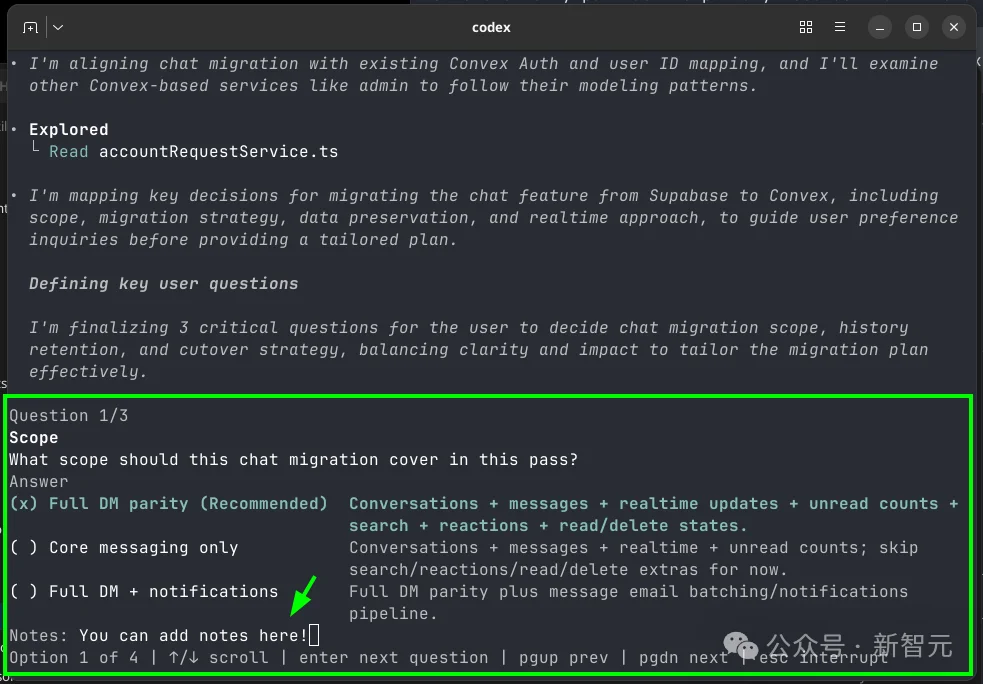Open the hamburger main menu
The image size is (983, 684).
click(x=841, y=27)
